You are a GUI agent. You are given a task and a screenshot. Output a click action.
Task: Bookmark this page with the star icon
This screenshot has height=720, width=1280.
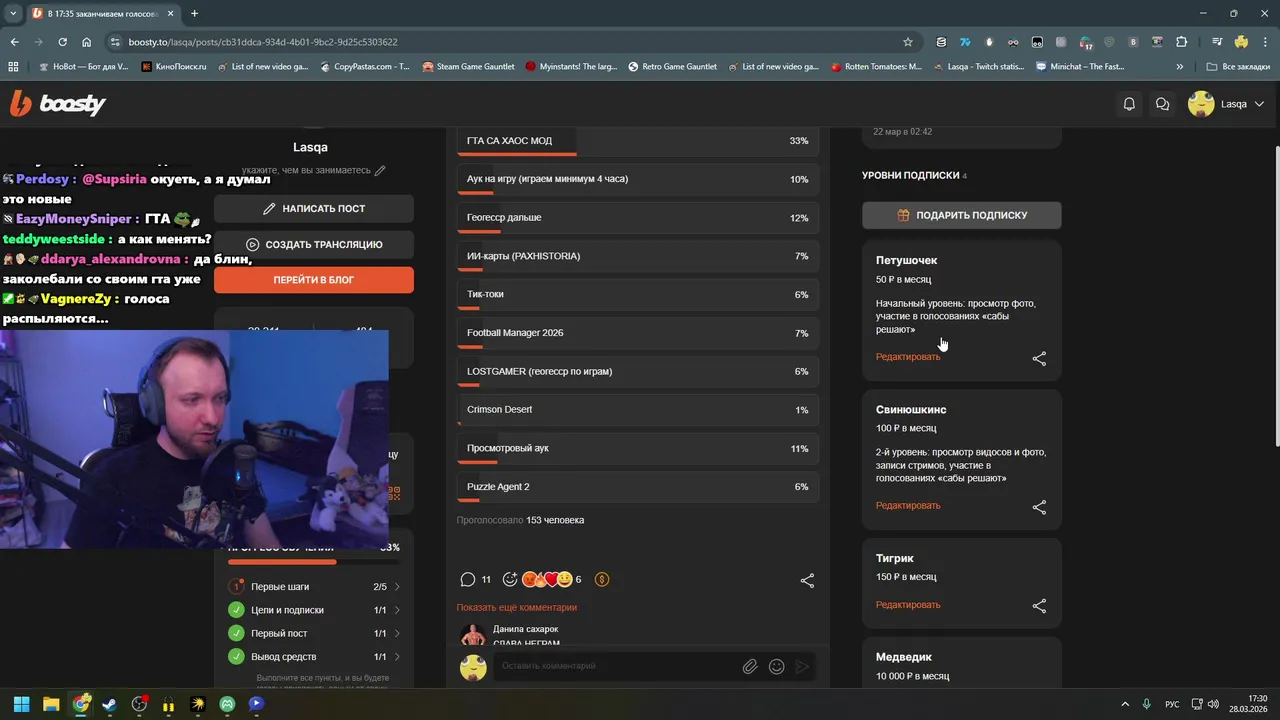[908, 42]
